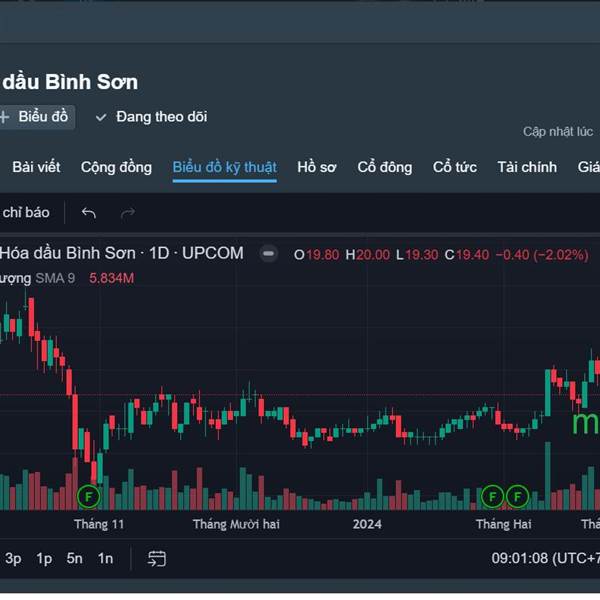
Task: Select the 1p time range
Action: [x=44, y=559]
